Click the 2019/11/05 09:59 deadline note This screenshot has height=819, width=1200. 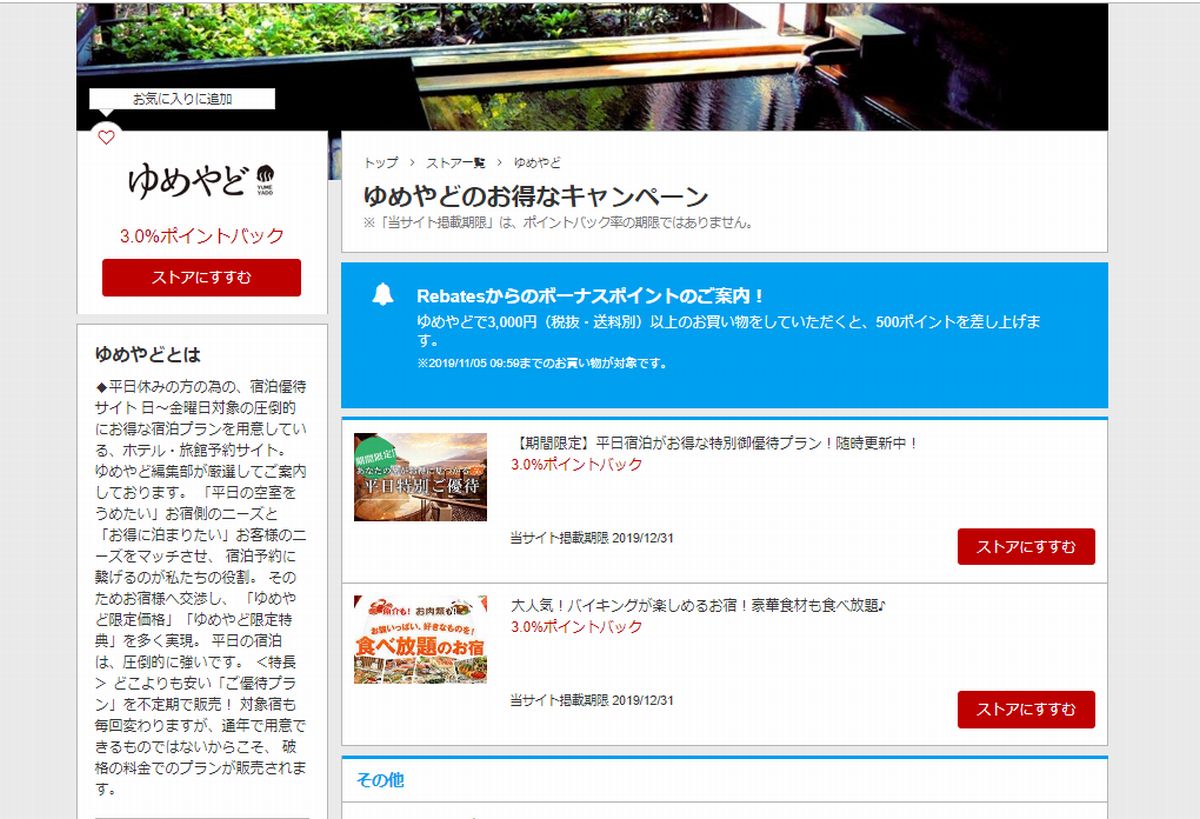click(542, 363)
